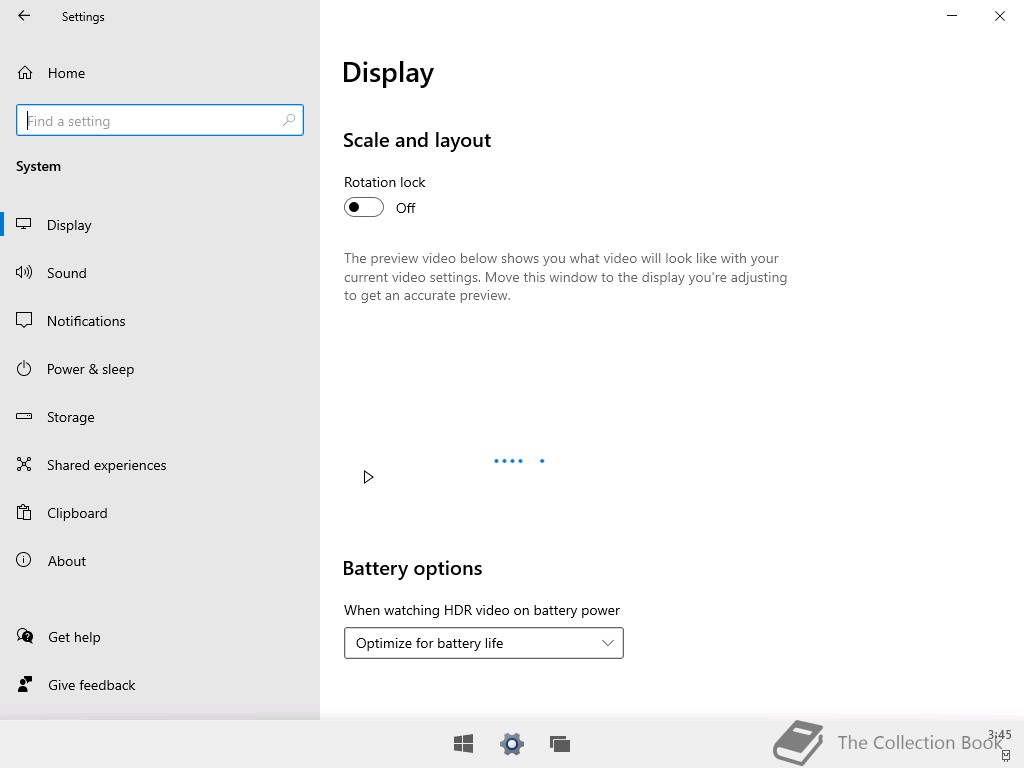This screenshot has width=1024, height=768.
Task: Open the About page
Action: (x=160, y=561)
